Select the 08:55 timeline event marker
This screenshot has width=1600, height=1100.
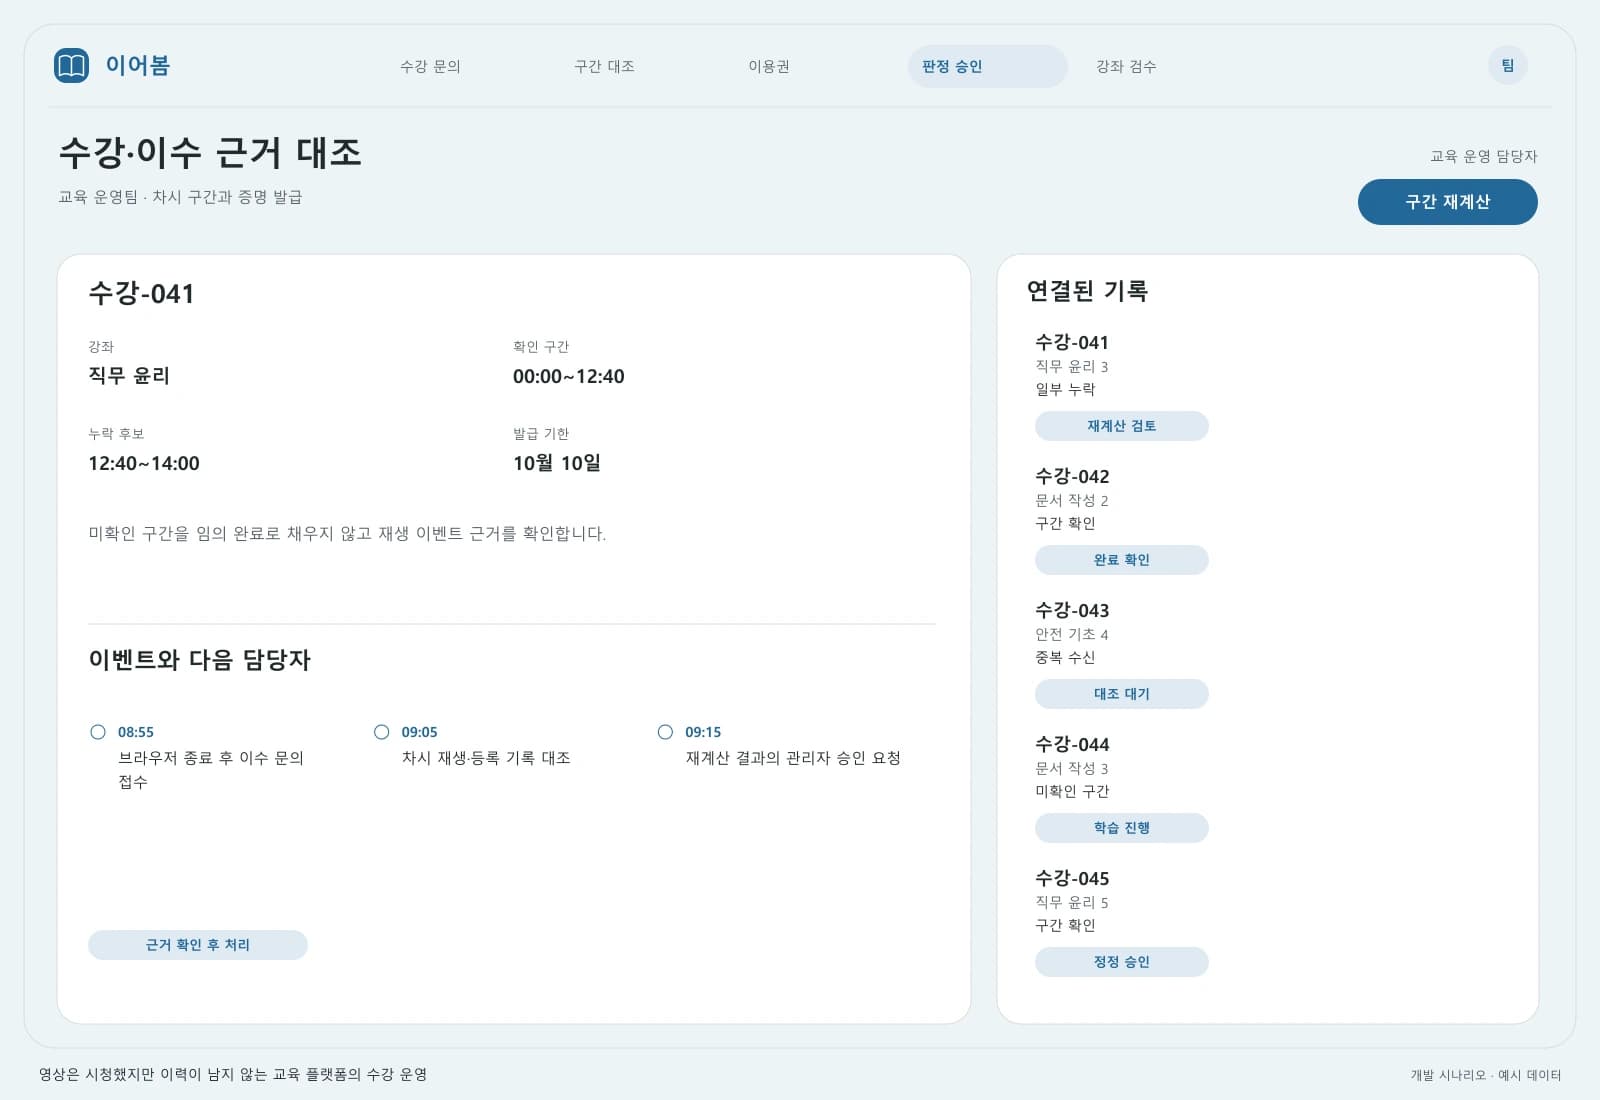tap(98, 732)
